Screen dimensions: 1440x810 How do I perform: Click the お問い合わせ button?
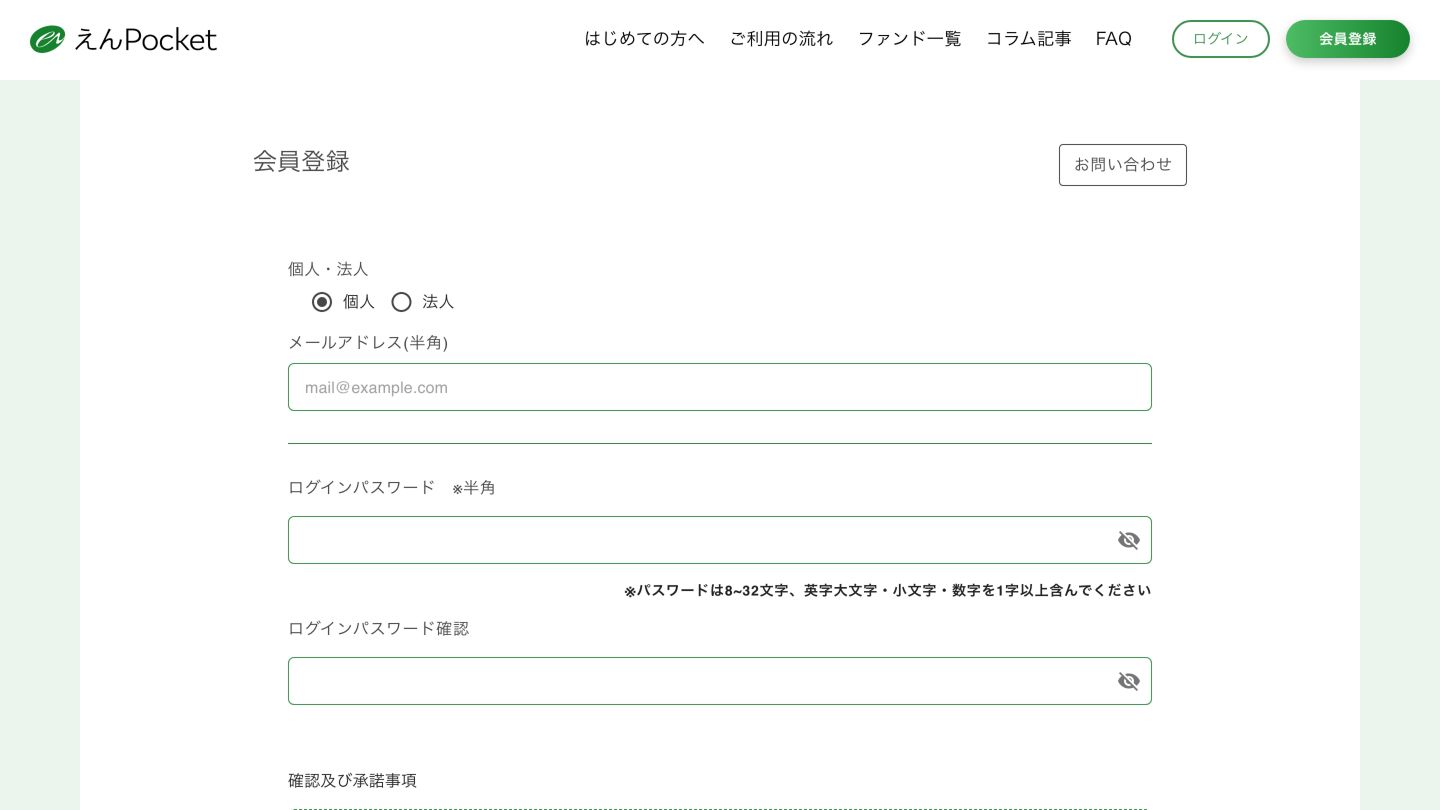pos(1123,165)
